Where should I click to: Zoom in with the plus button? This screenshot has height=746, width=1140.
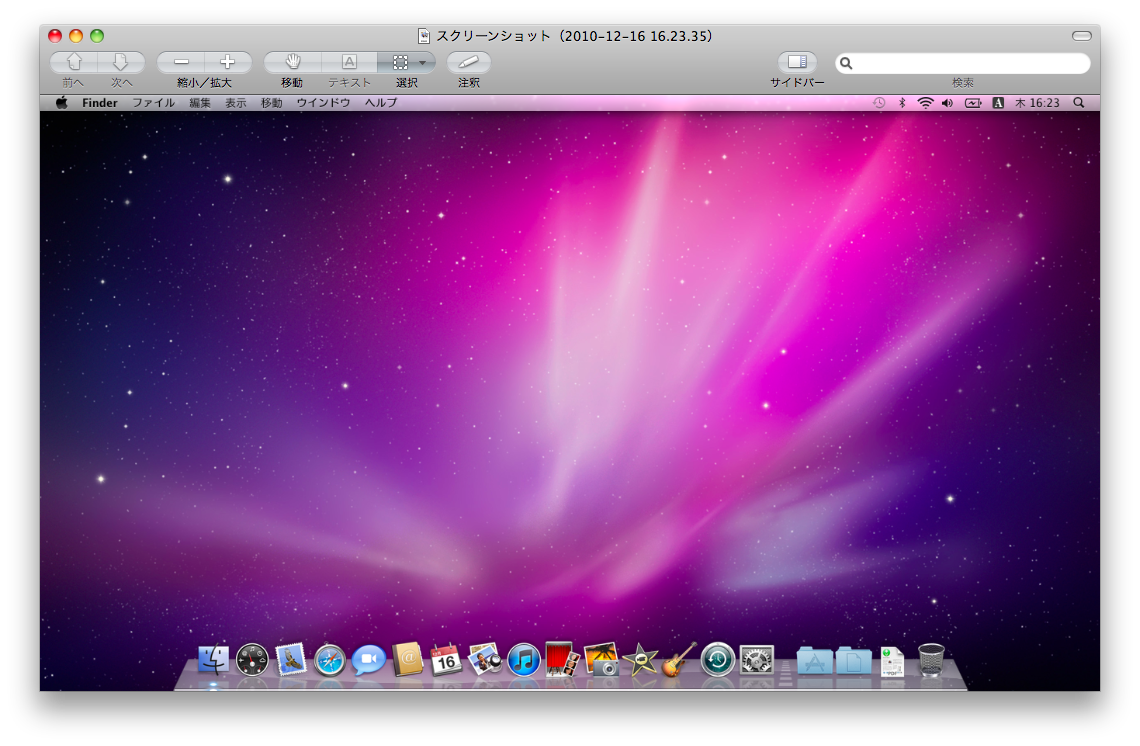pyautogui.click(x=228, y=63)
